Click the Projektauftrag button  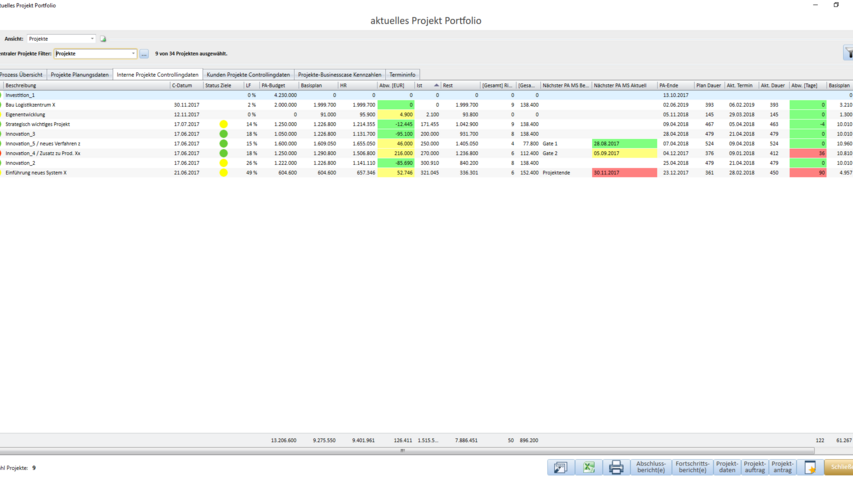point(755,467)
